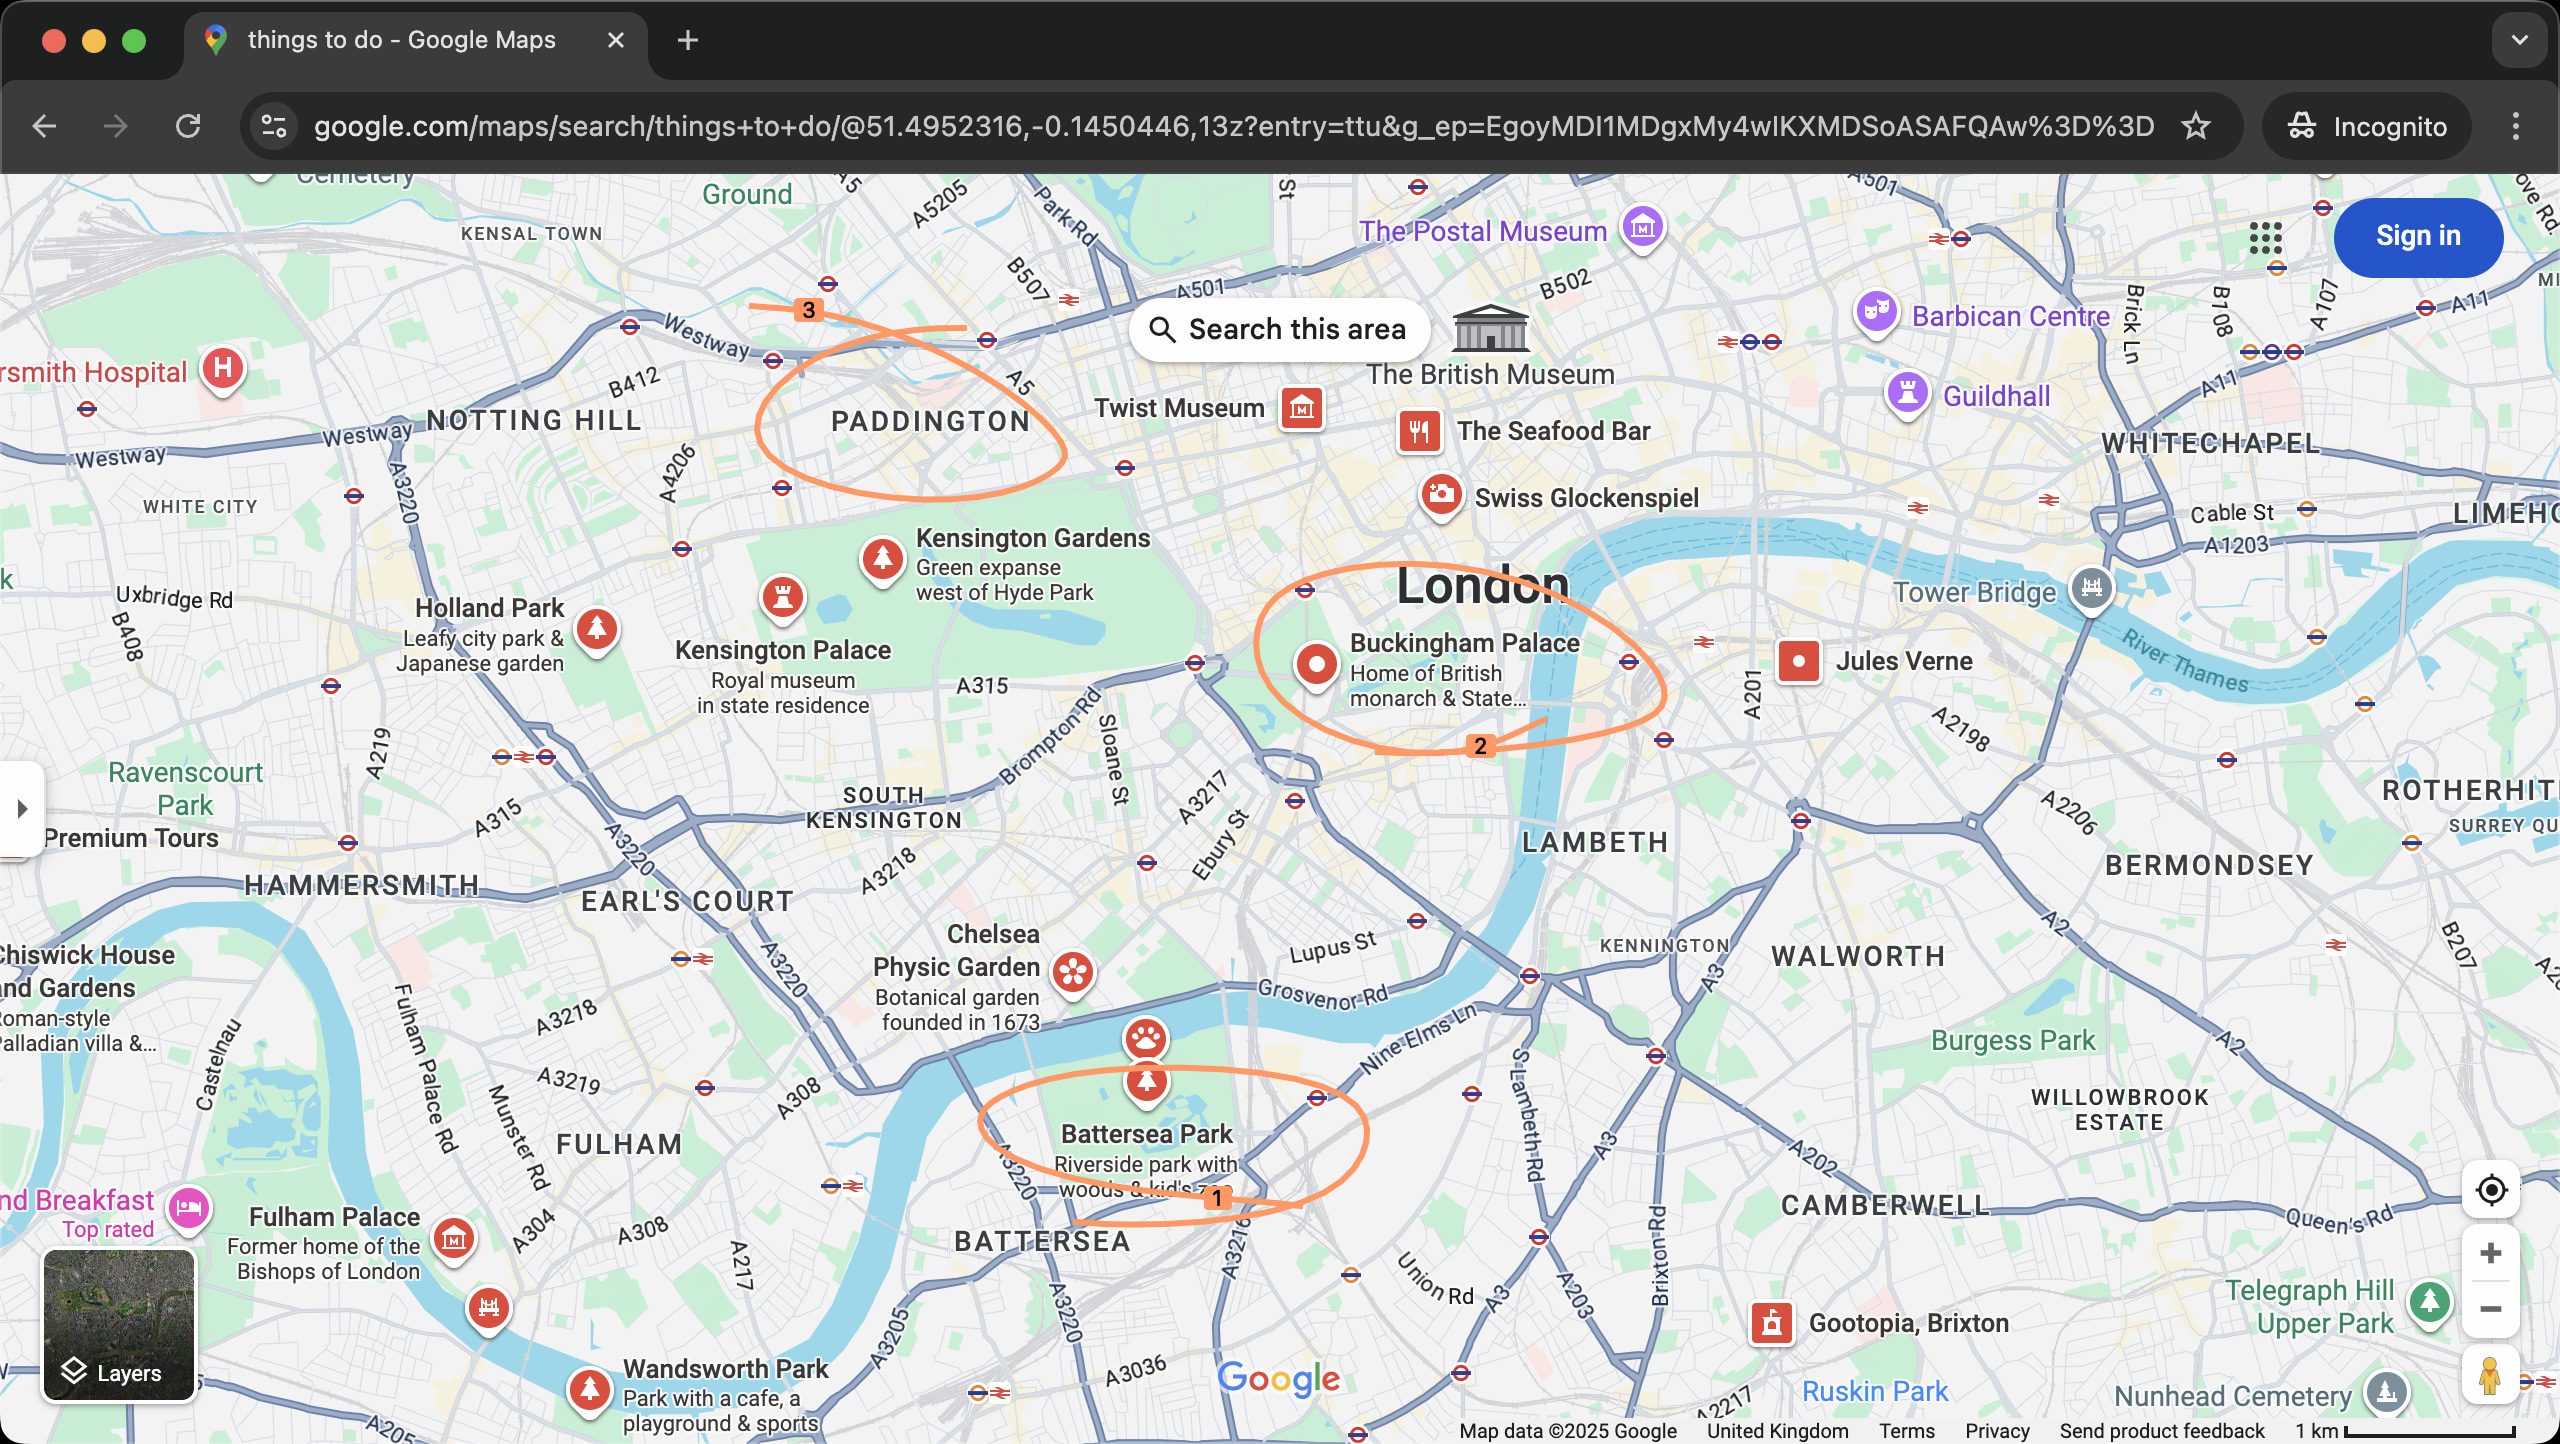Image resolution: width=2560 pixels, height=1444 pixels.
Task: Toggle the Layers satellite view thumbnail
Action: coord(118,1324)
